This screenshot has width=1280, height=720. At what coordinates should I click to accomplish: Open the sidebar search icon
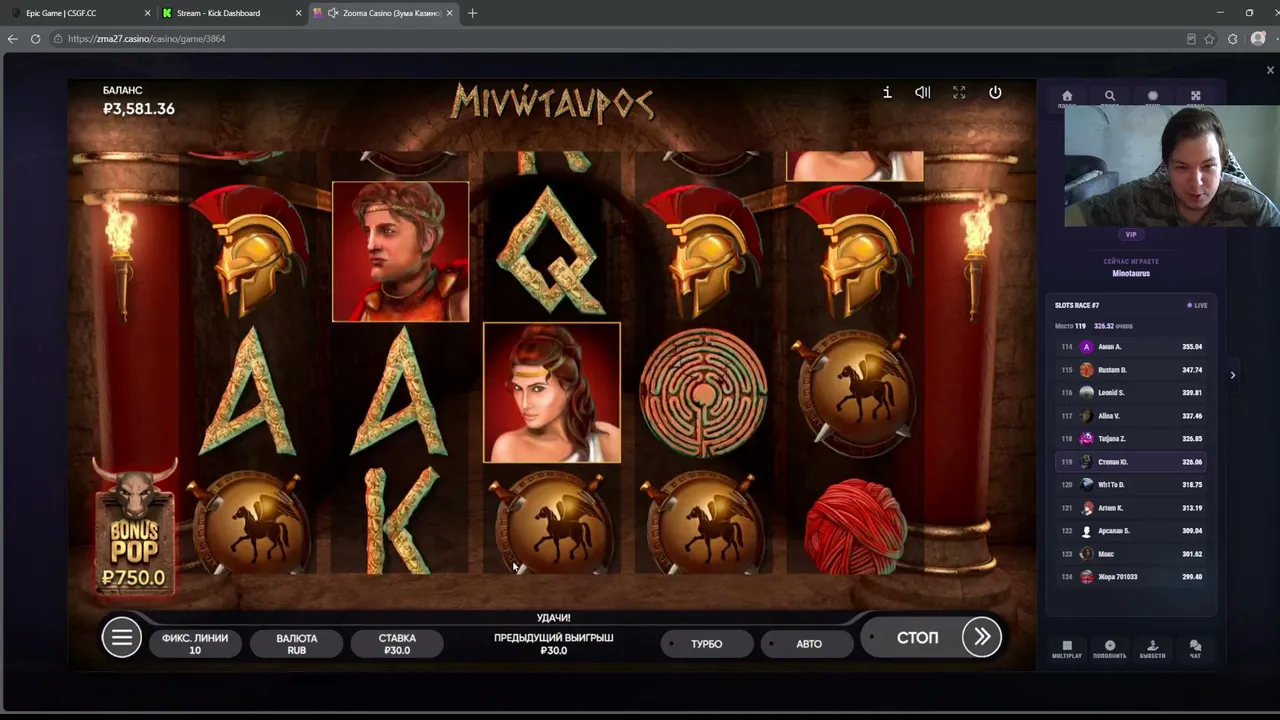pos(1110,96)
